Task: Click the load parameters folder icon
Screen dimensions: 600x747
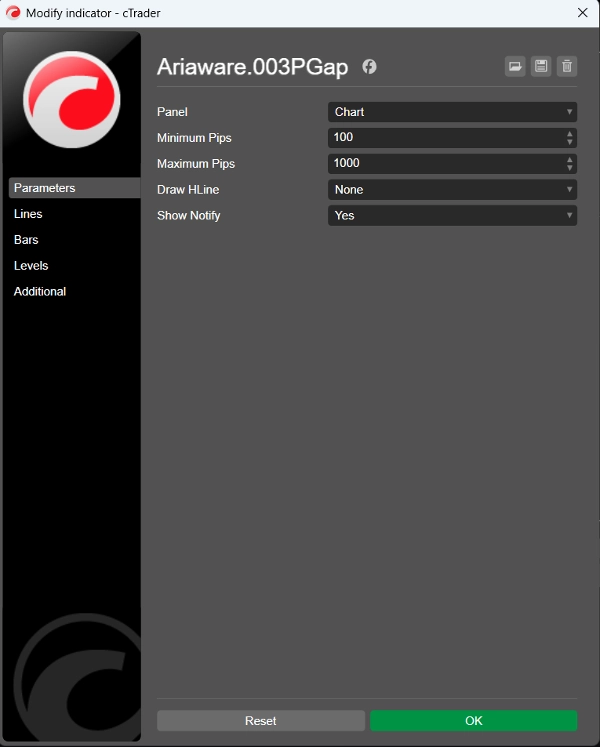Action: 515,67
